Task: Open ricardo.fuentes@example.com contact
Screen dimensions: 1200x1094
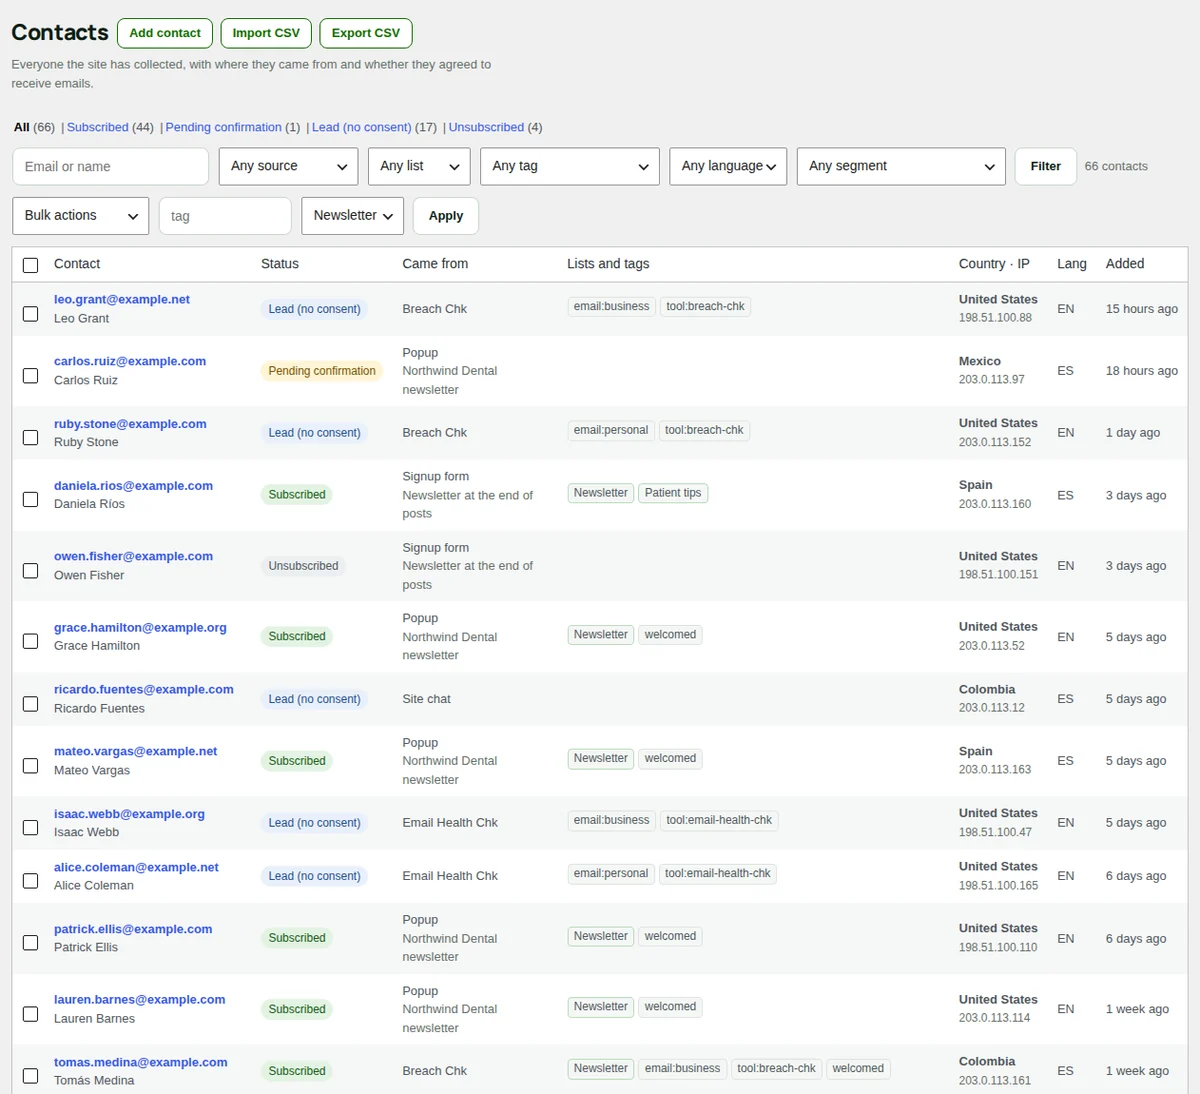Action: (x=144, y=689)
